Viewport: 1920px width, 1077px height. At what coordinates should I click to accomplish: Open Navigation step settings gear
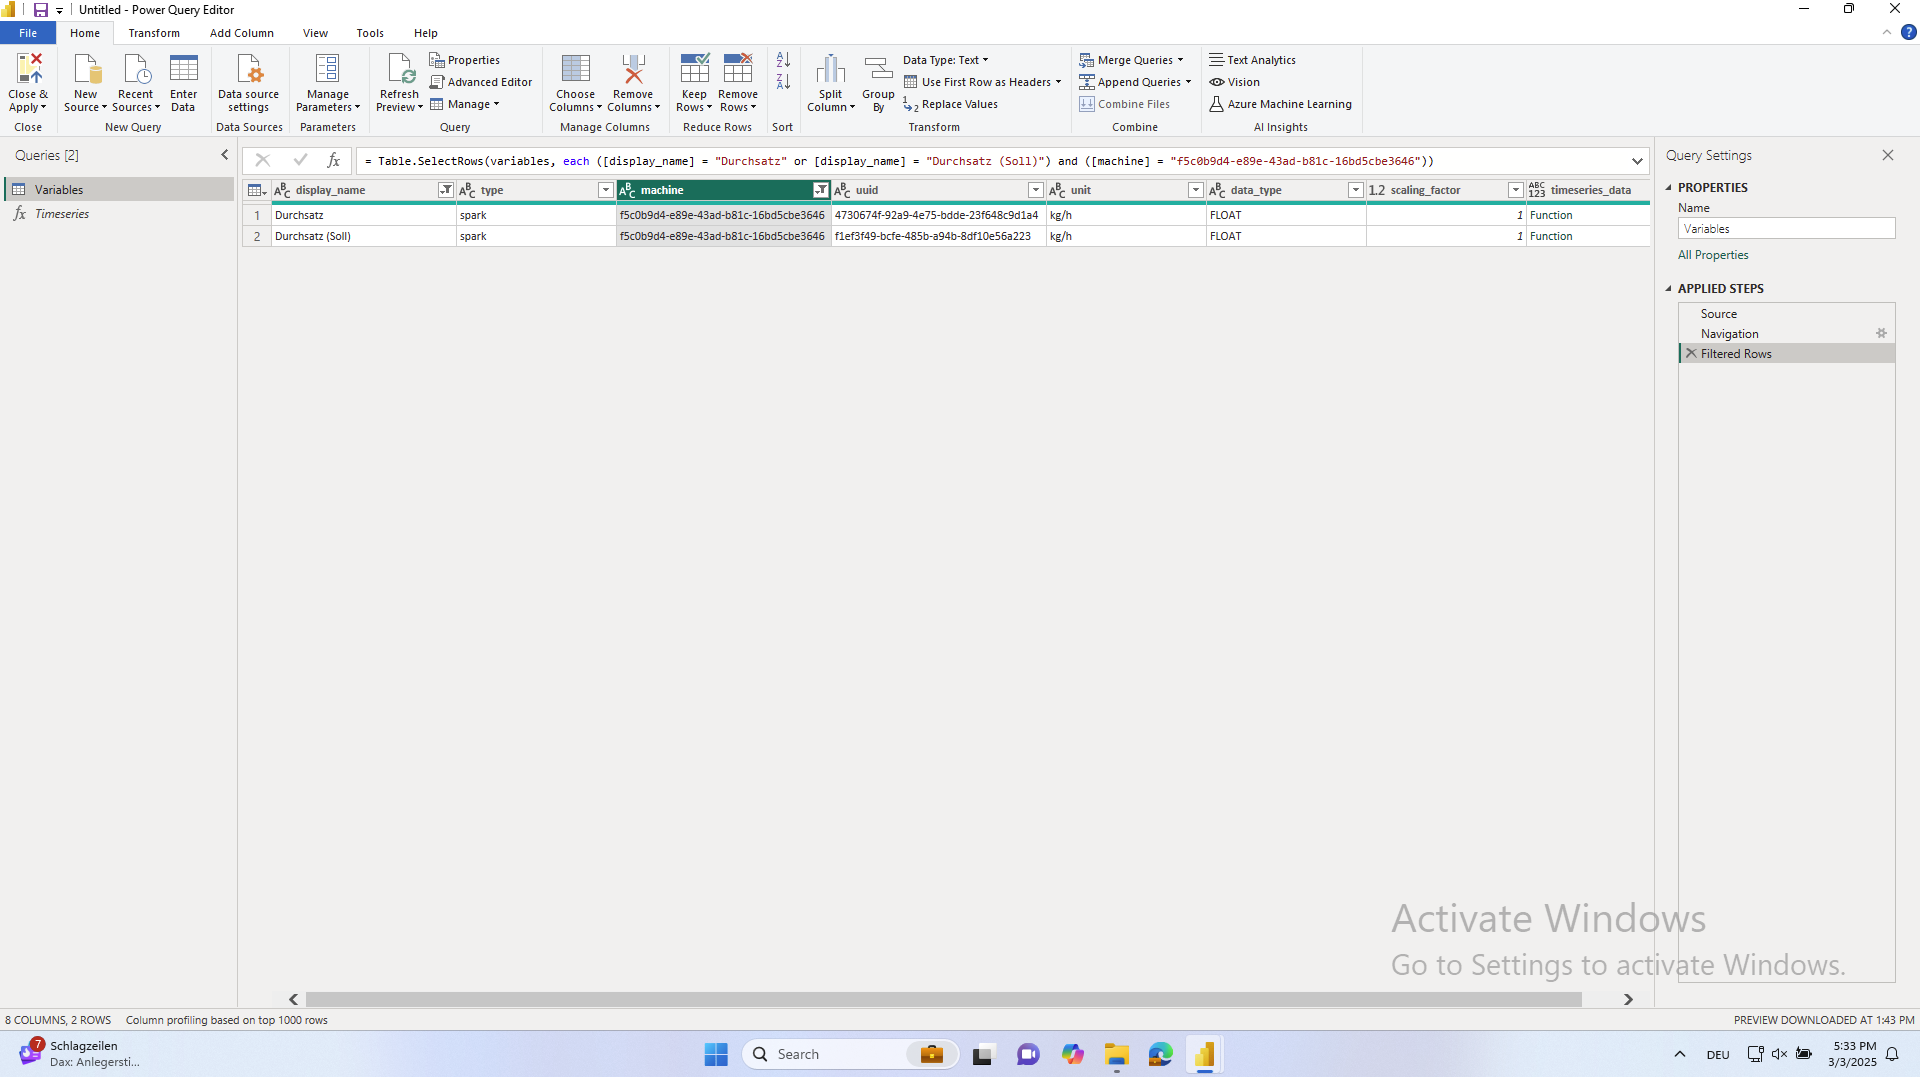pyautogui.click(x=1881, y=334)
